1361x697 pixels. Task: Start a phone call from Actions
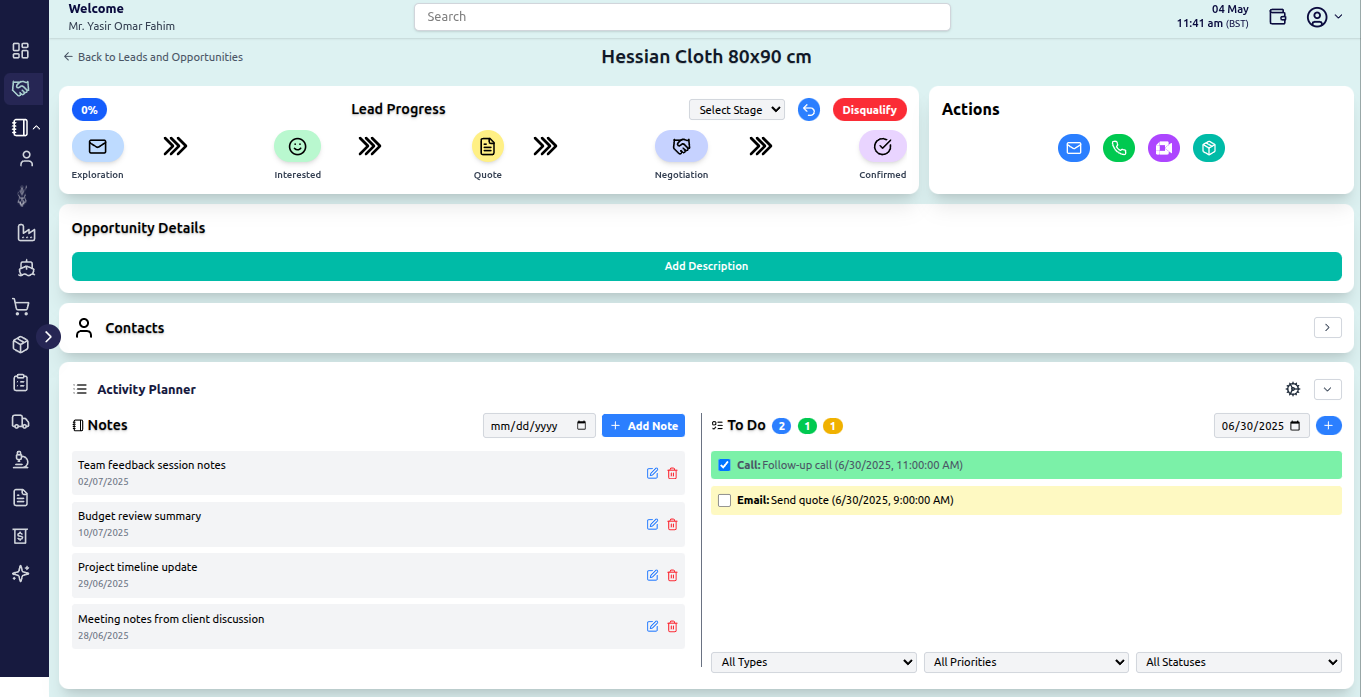[x=1119, y=148]
